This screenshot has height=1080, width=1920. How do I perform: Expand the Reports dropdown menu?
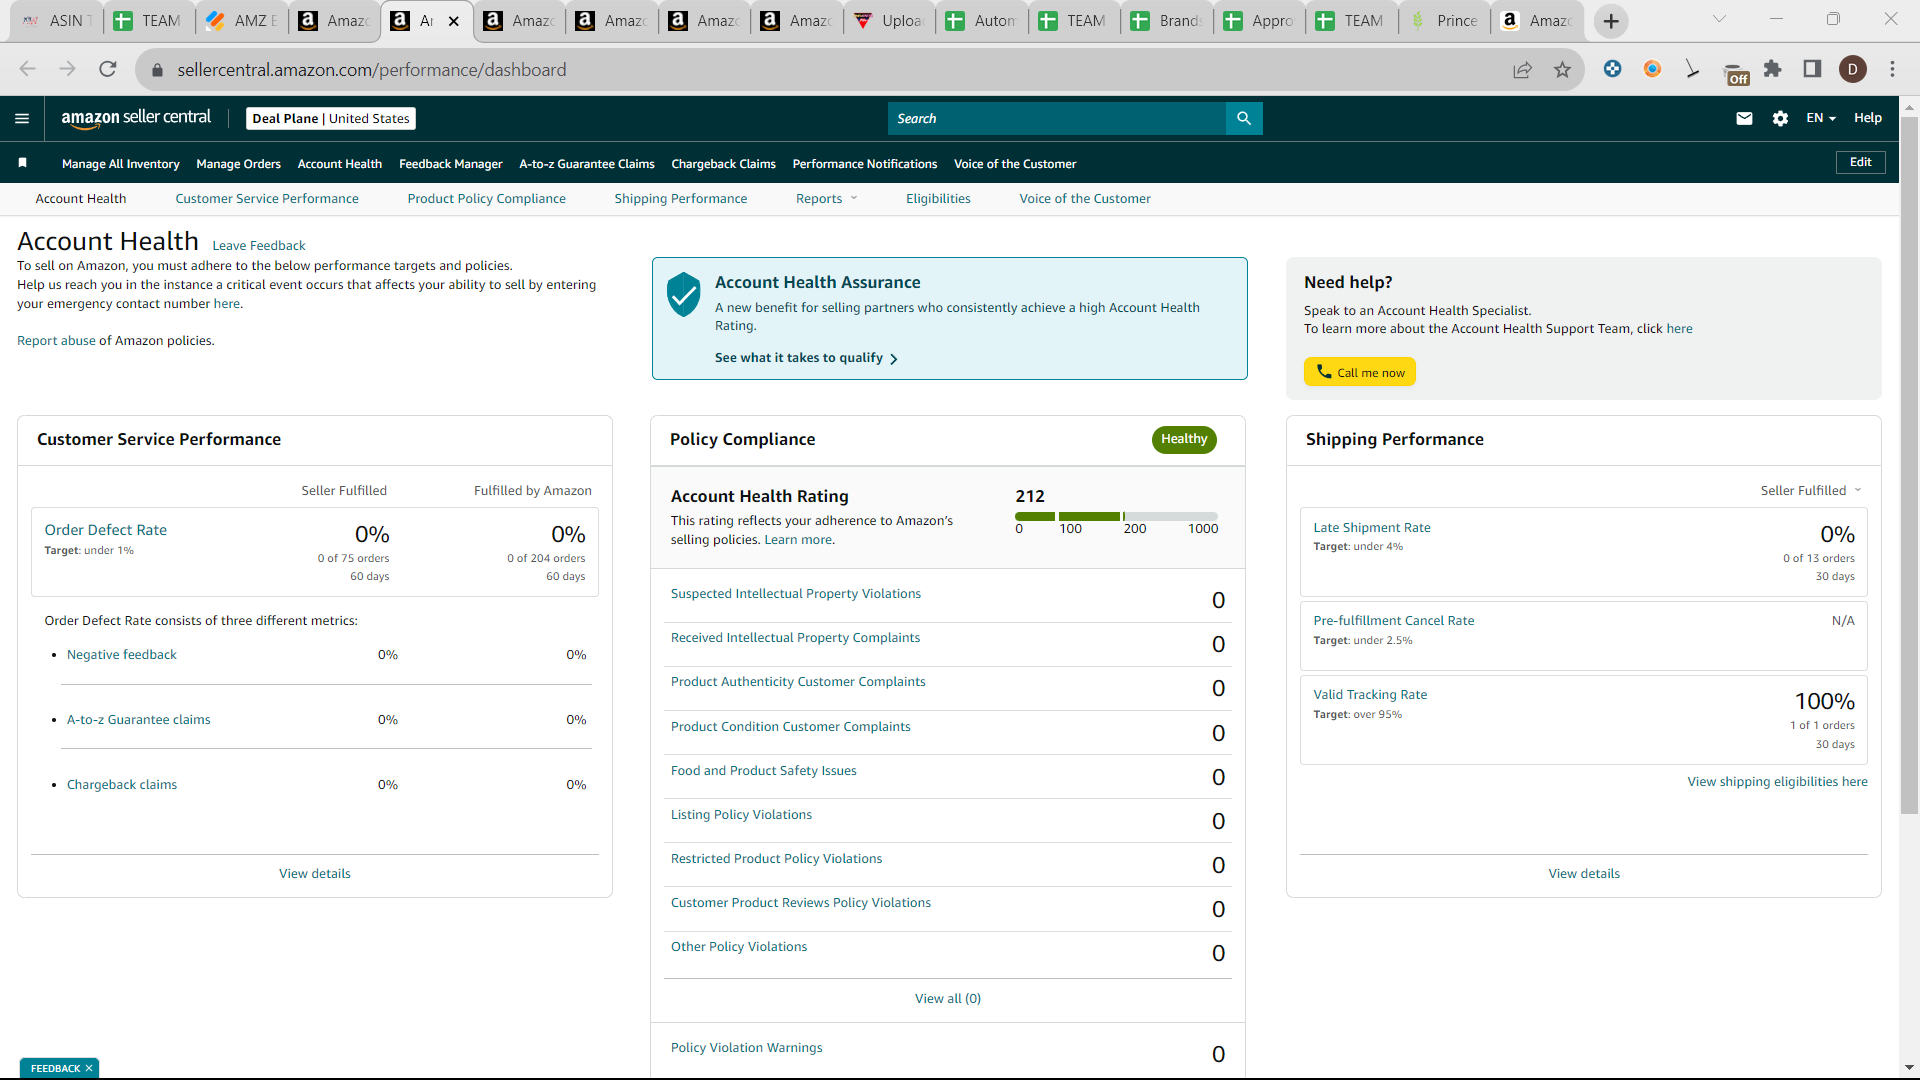pos(826,198)
